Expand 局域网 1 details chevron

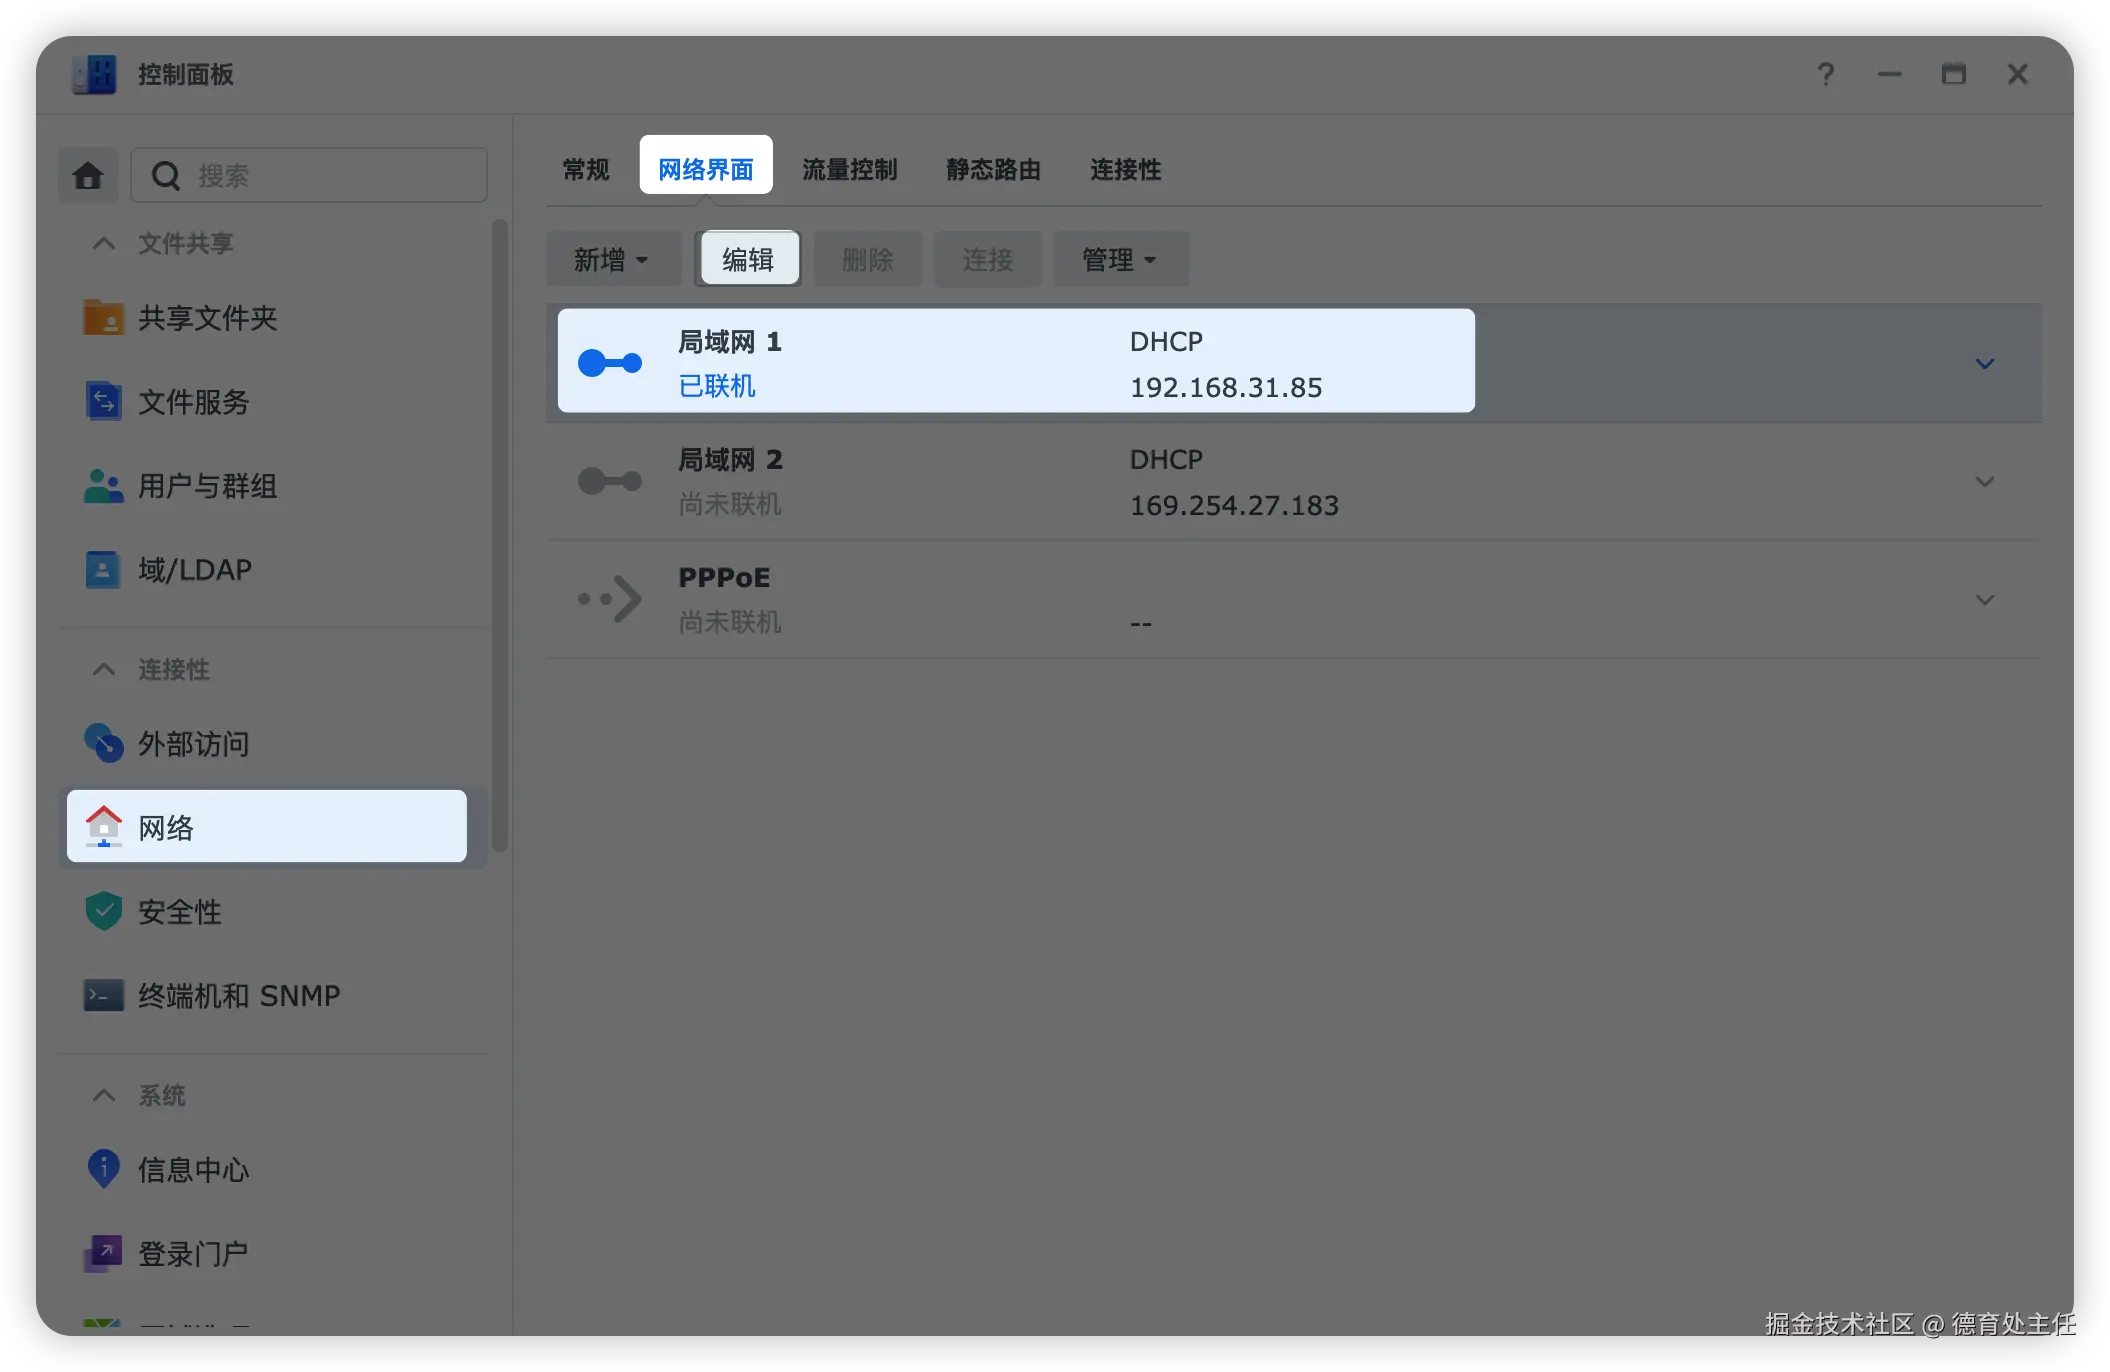tap(1985, 363)
